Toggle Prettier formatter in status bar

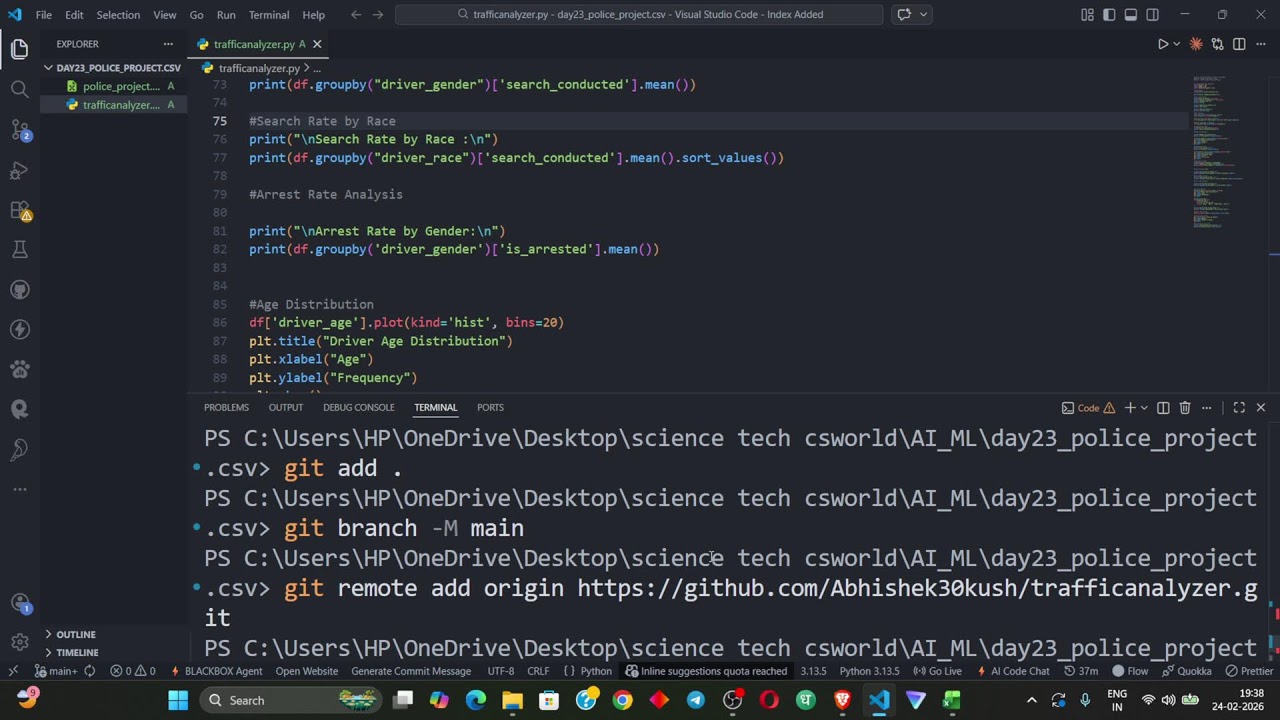click(1250, 671)
